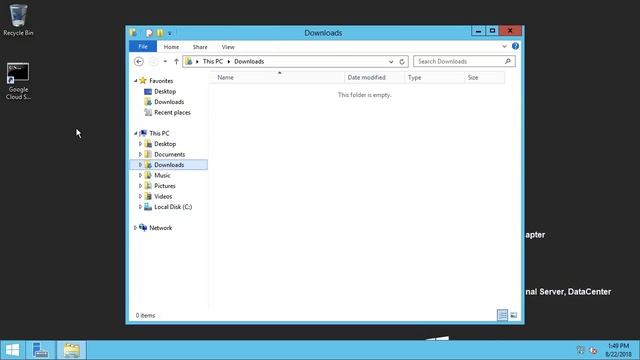This screenshot has height=360, width=640.
Task: Switch to details view layout icon
Action: [x=502, y=315]
